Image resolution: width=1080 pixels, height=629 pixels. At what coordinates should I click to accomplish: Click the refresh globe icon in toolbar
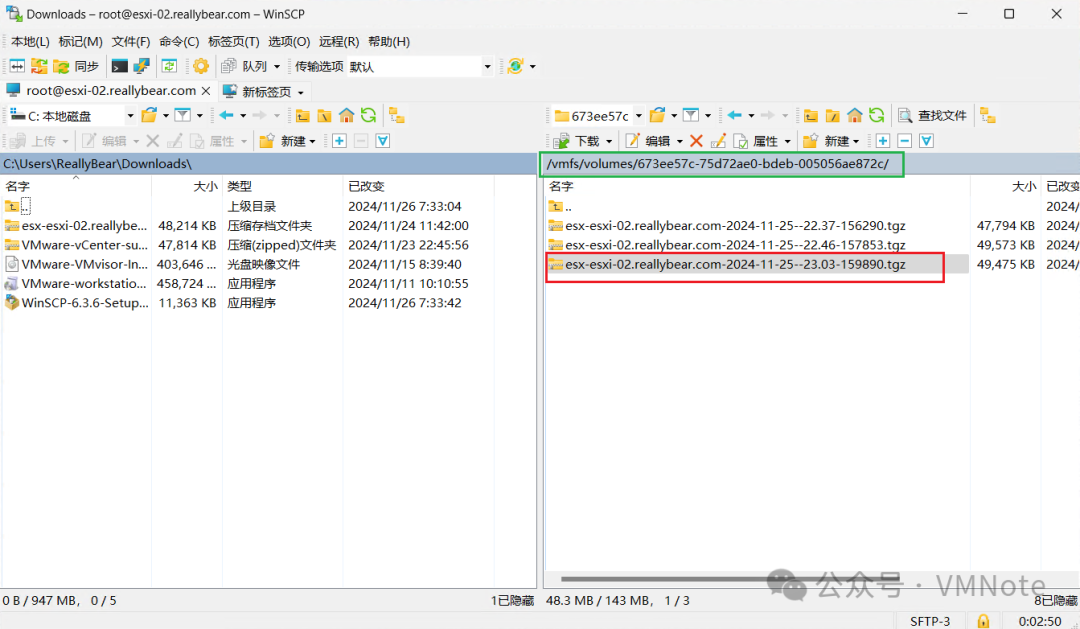(515, 66)
